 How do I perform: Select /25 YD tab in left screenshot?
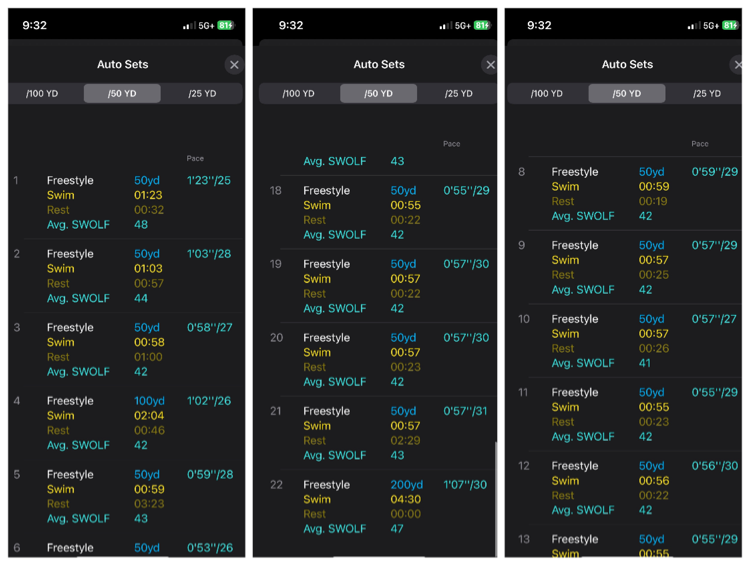202,93
